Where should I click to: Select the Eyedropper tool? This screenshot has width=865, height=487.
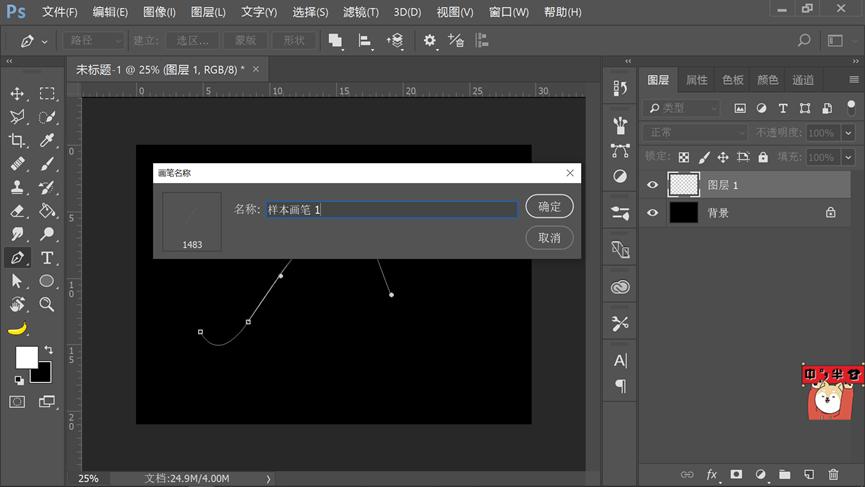[x=47, y=141]
